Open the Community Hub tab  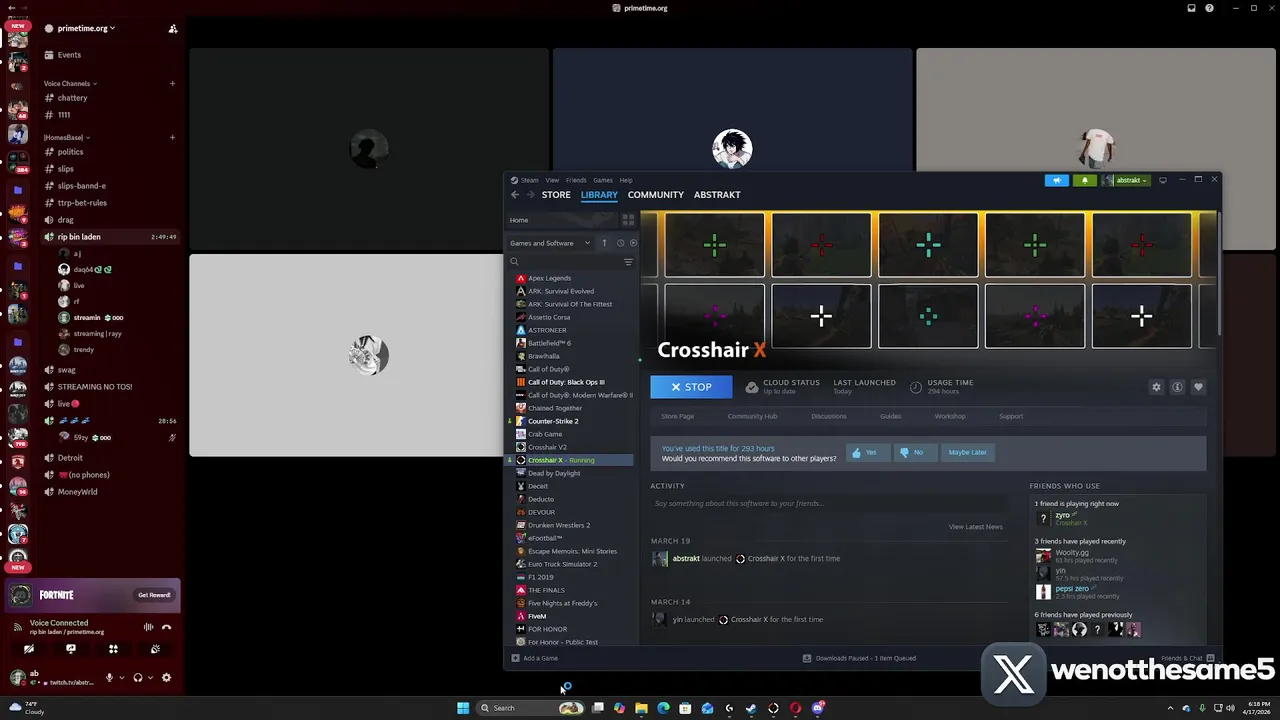coord(752,416)
